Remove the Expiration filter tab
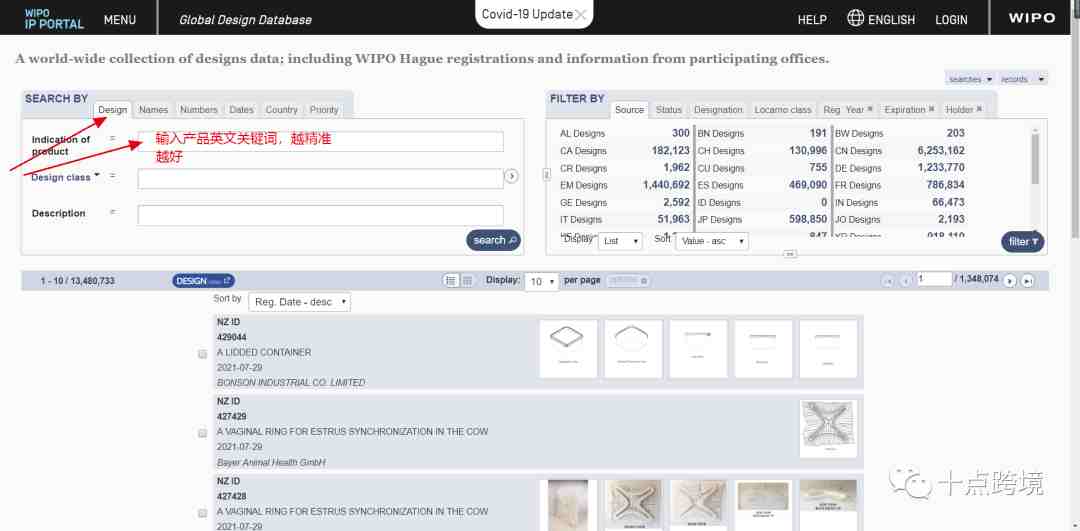This screenshot has width=1080, height=531. pos(931,109)
